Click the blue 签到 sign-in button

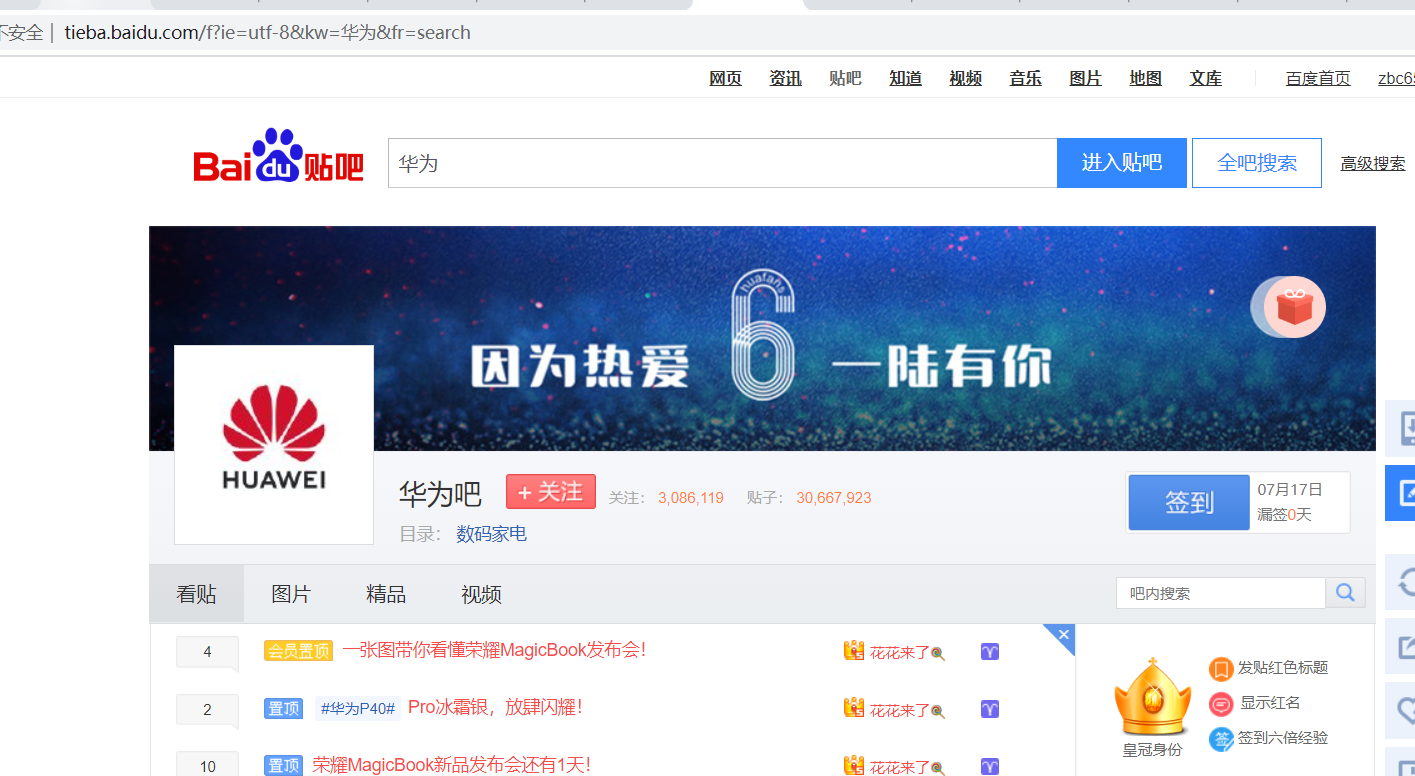pyautogui.click(x=1189, y=502)
